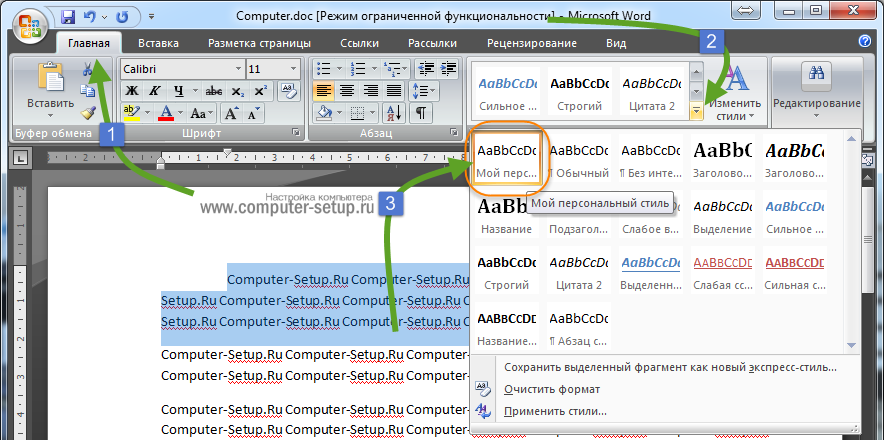Redo the last action
The width and height of the screenshot is (884, 440).
(x=122, y=16)
